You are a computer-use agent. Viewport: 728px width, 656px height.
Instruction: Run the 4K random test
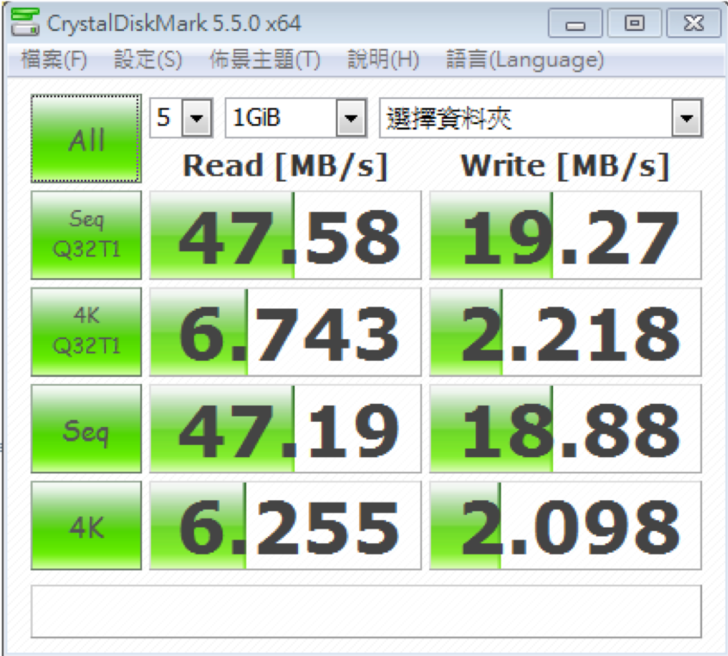pos(86,527)
